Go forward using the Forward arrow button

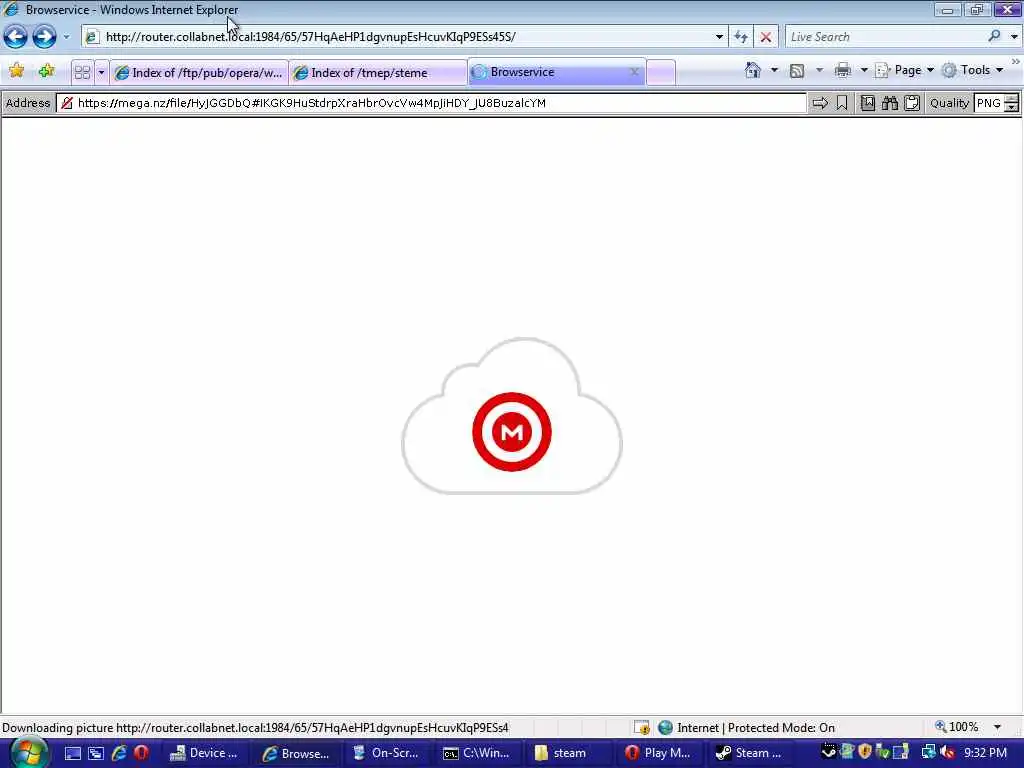click(x=44, y=37)
